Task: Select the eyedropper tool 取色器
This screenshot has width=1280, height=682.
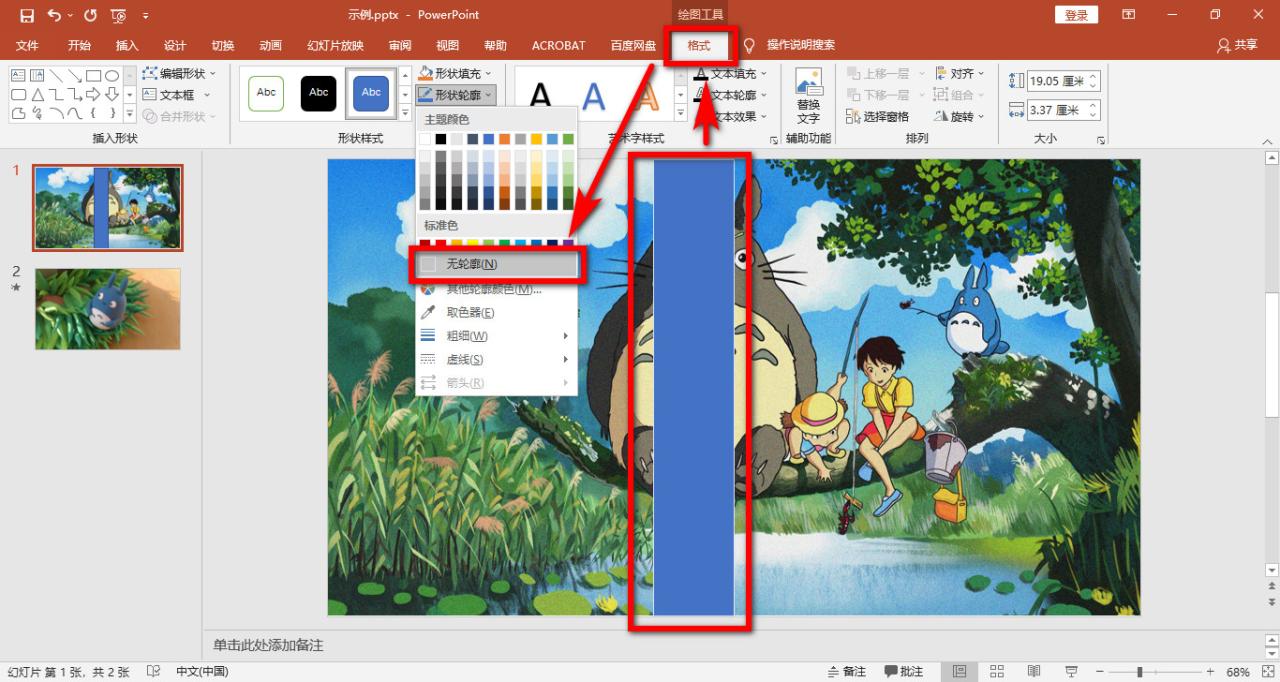Action: coord(469,312)
